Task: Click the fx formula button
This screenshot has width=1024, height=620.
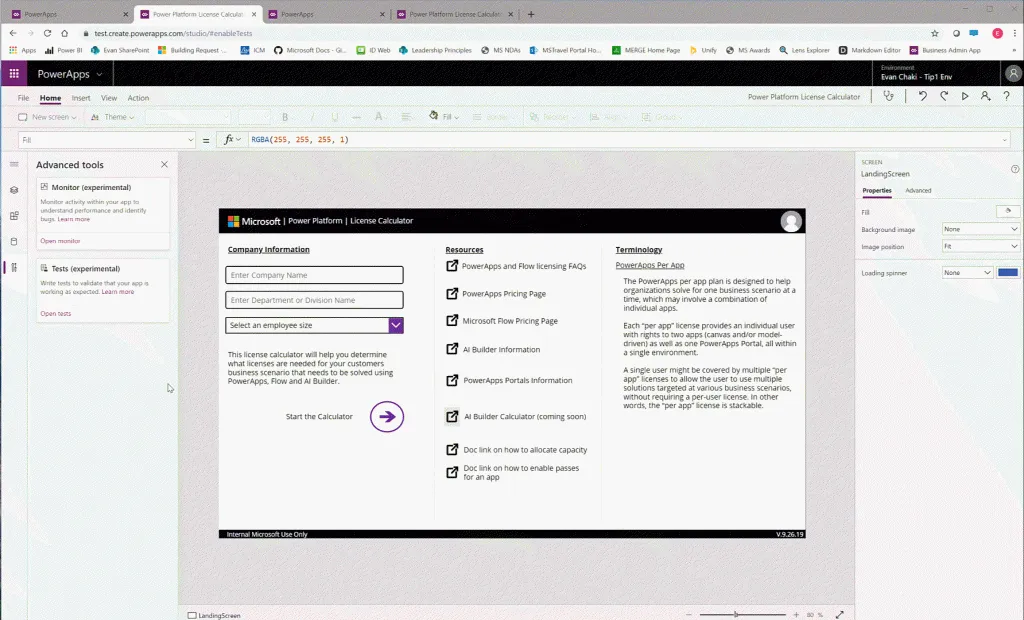Action: 232,139
